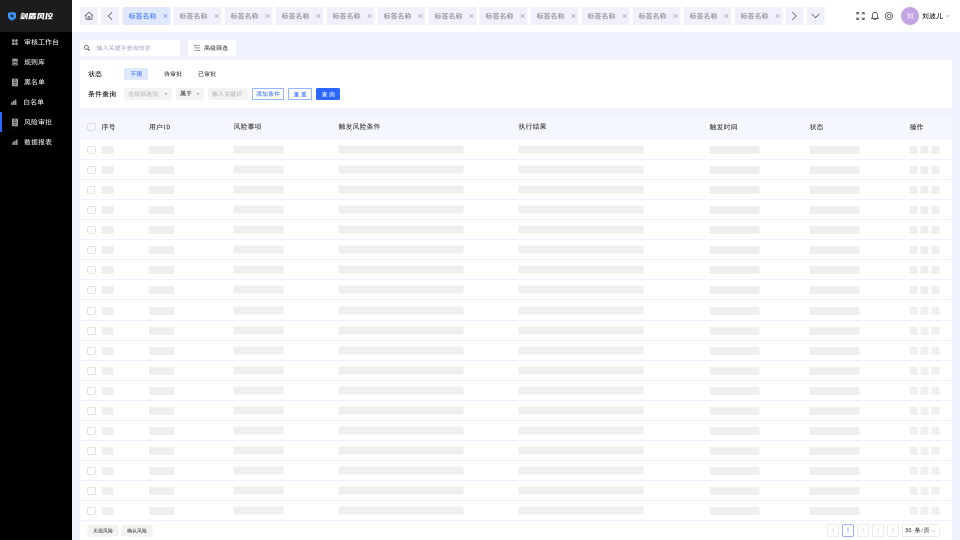Click the 重置 reset button

click(x=300, y=94)
